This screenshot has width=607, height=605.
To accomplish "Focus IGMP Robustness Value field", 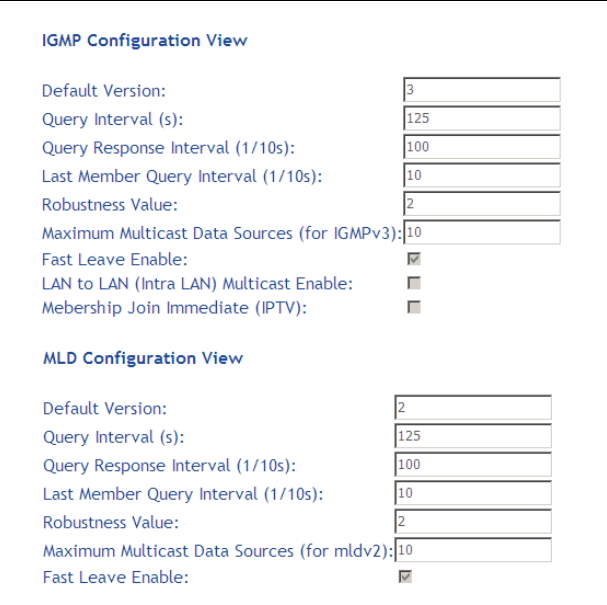I will tap(481, 205).
